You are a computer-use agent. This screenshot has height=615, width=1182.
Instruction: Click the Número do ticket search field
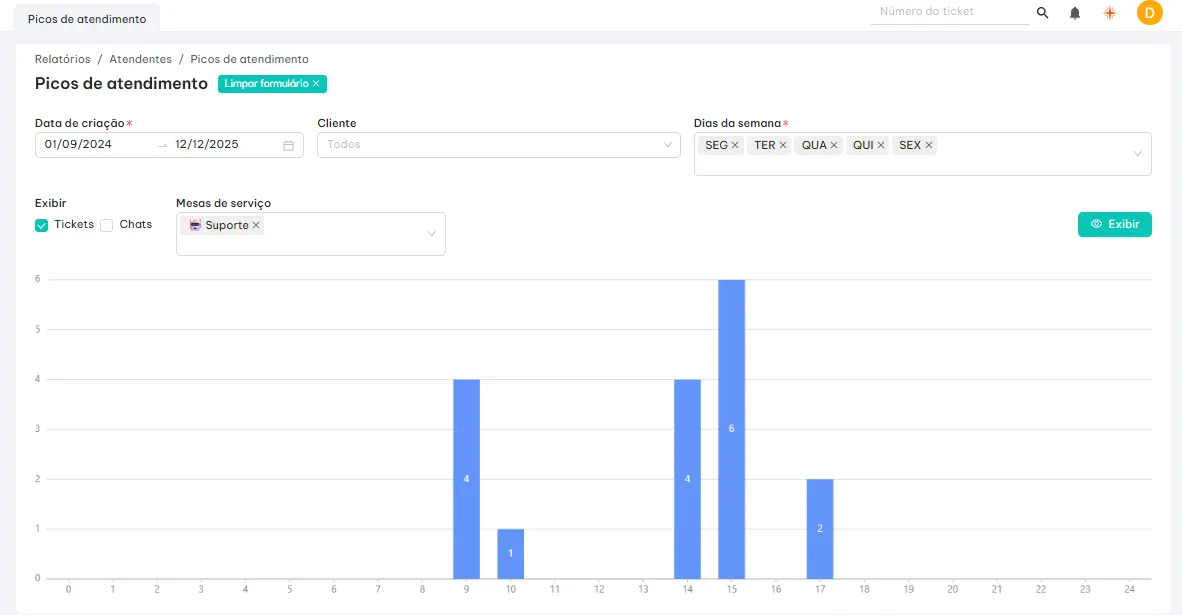pos(948,12)
